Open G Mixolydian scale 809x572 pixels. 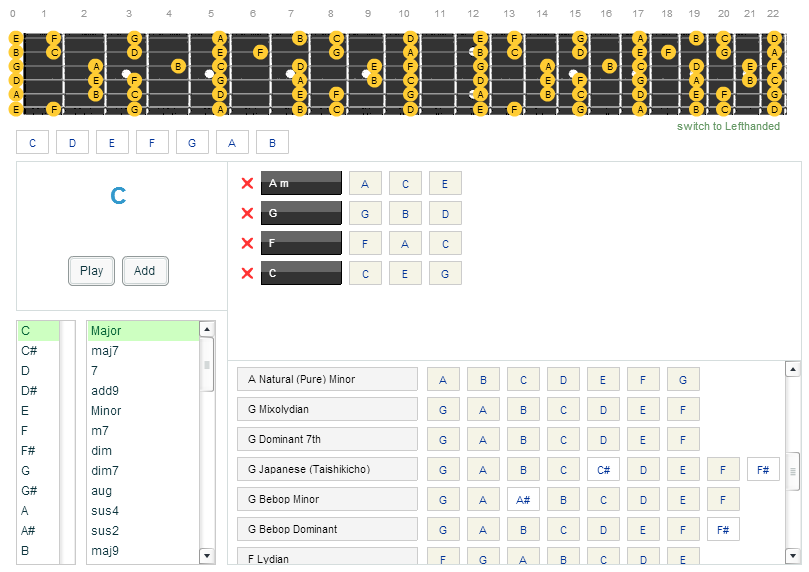[x=327, y=409]
